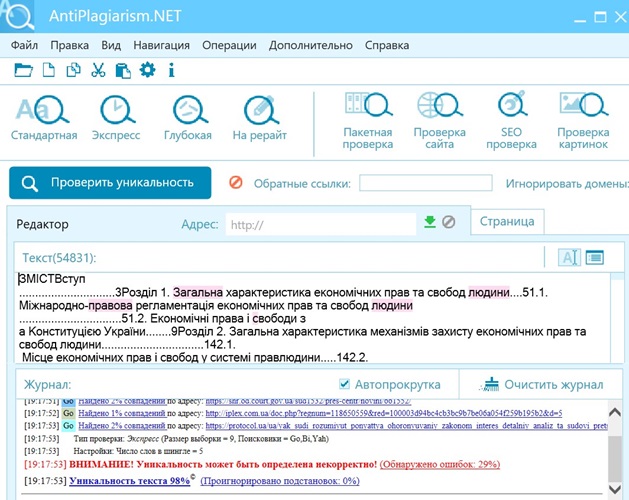Maximize the AntiPlagiarism.NET window
This screenshot has height=500, width=629.
pos(600,17)
